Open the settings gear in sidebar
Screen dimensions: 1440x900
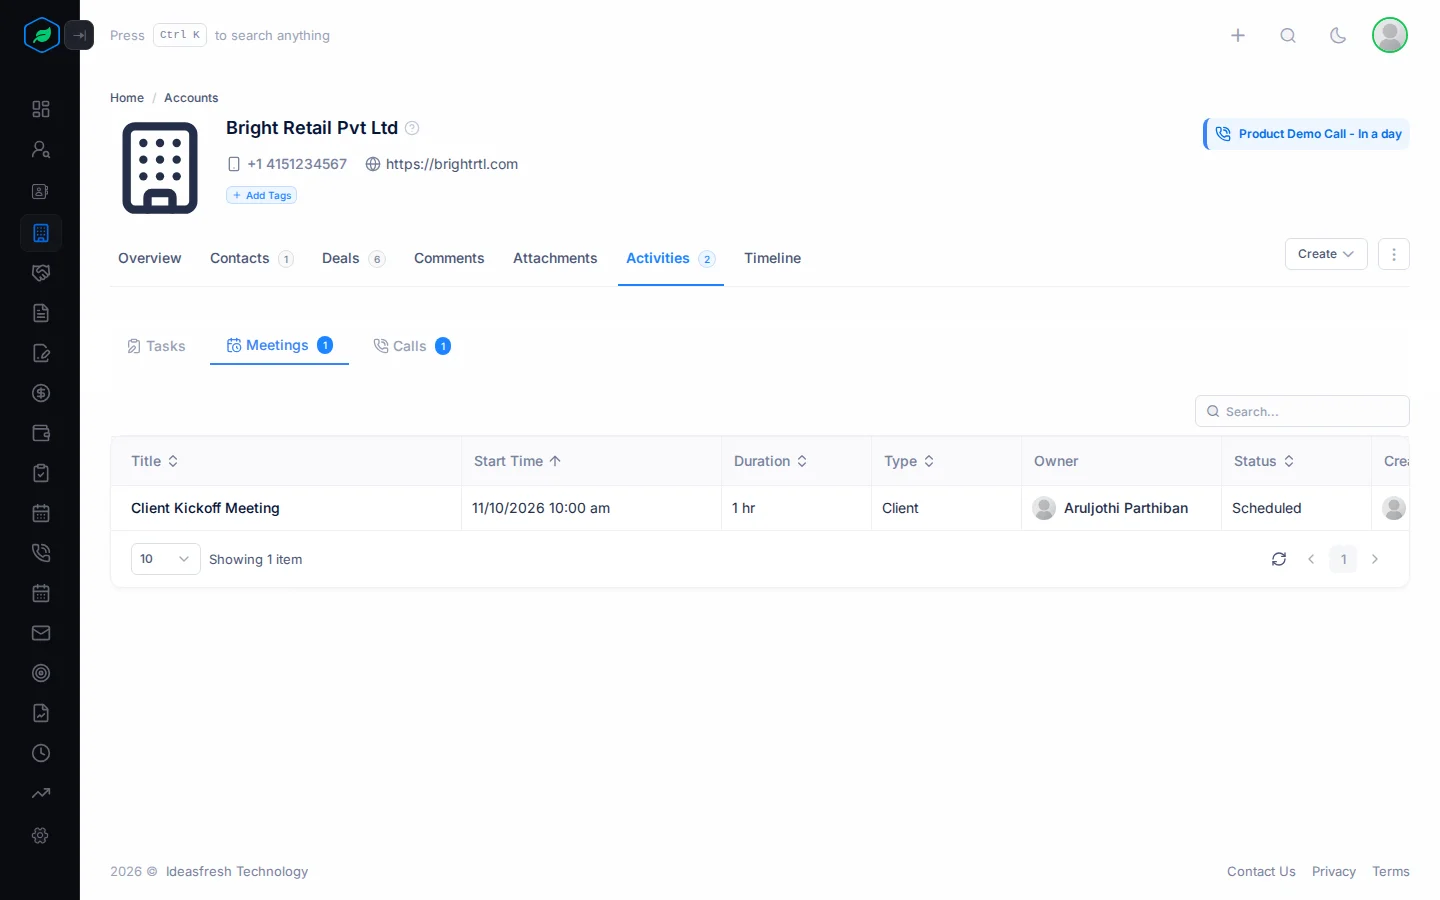pyautogui.click(x=41, y=835)
